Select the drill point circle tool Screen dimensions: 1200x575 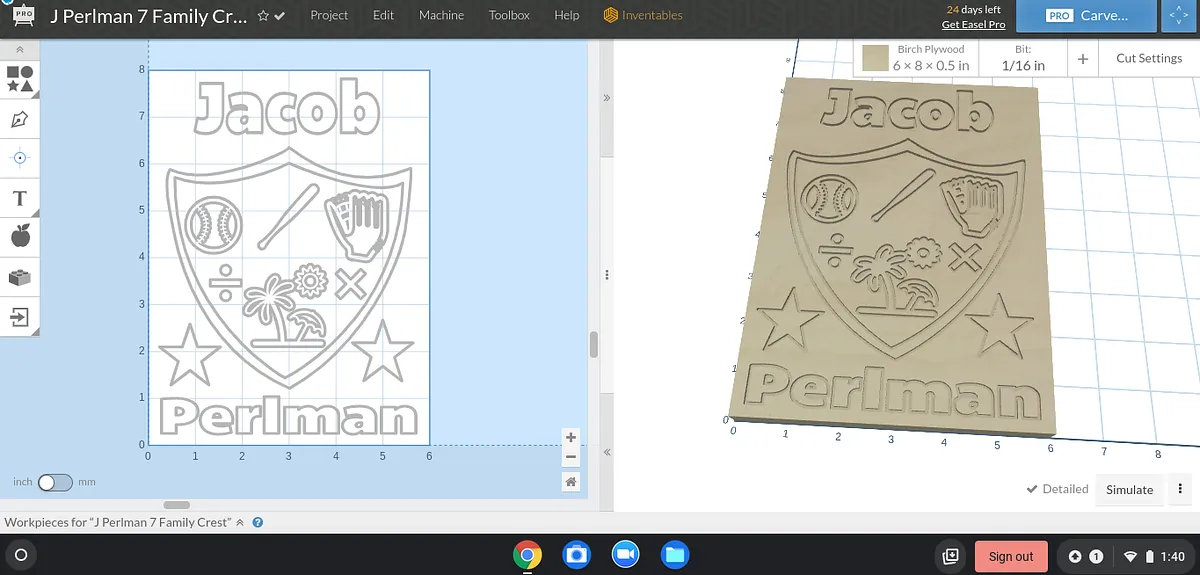(x=19, y=158)
